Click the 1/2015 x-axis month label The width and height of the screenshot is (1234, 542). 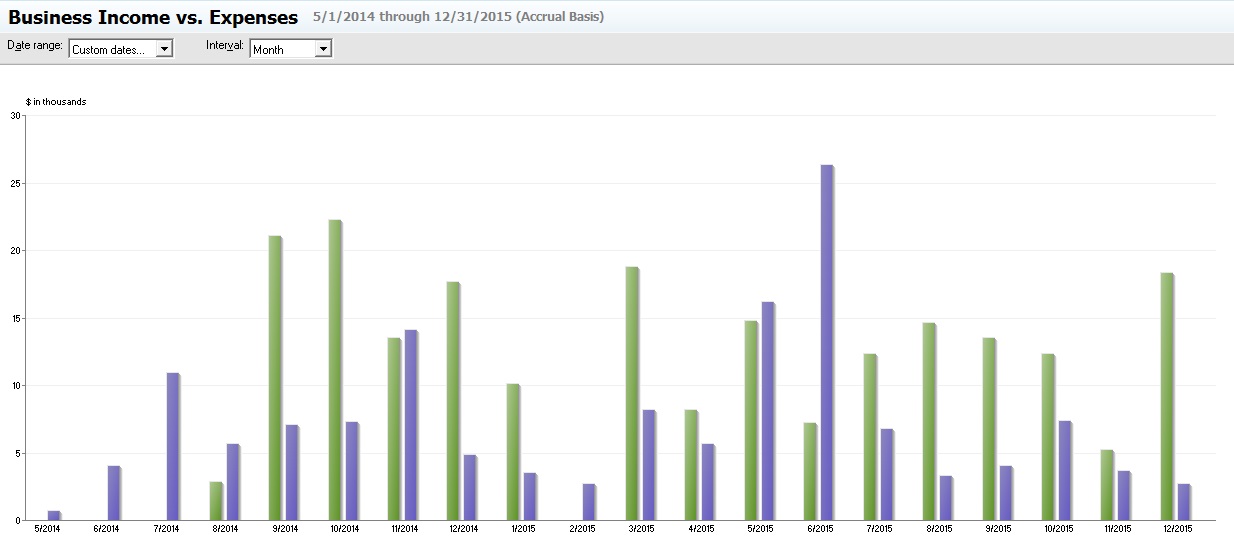tap(521, 529)
